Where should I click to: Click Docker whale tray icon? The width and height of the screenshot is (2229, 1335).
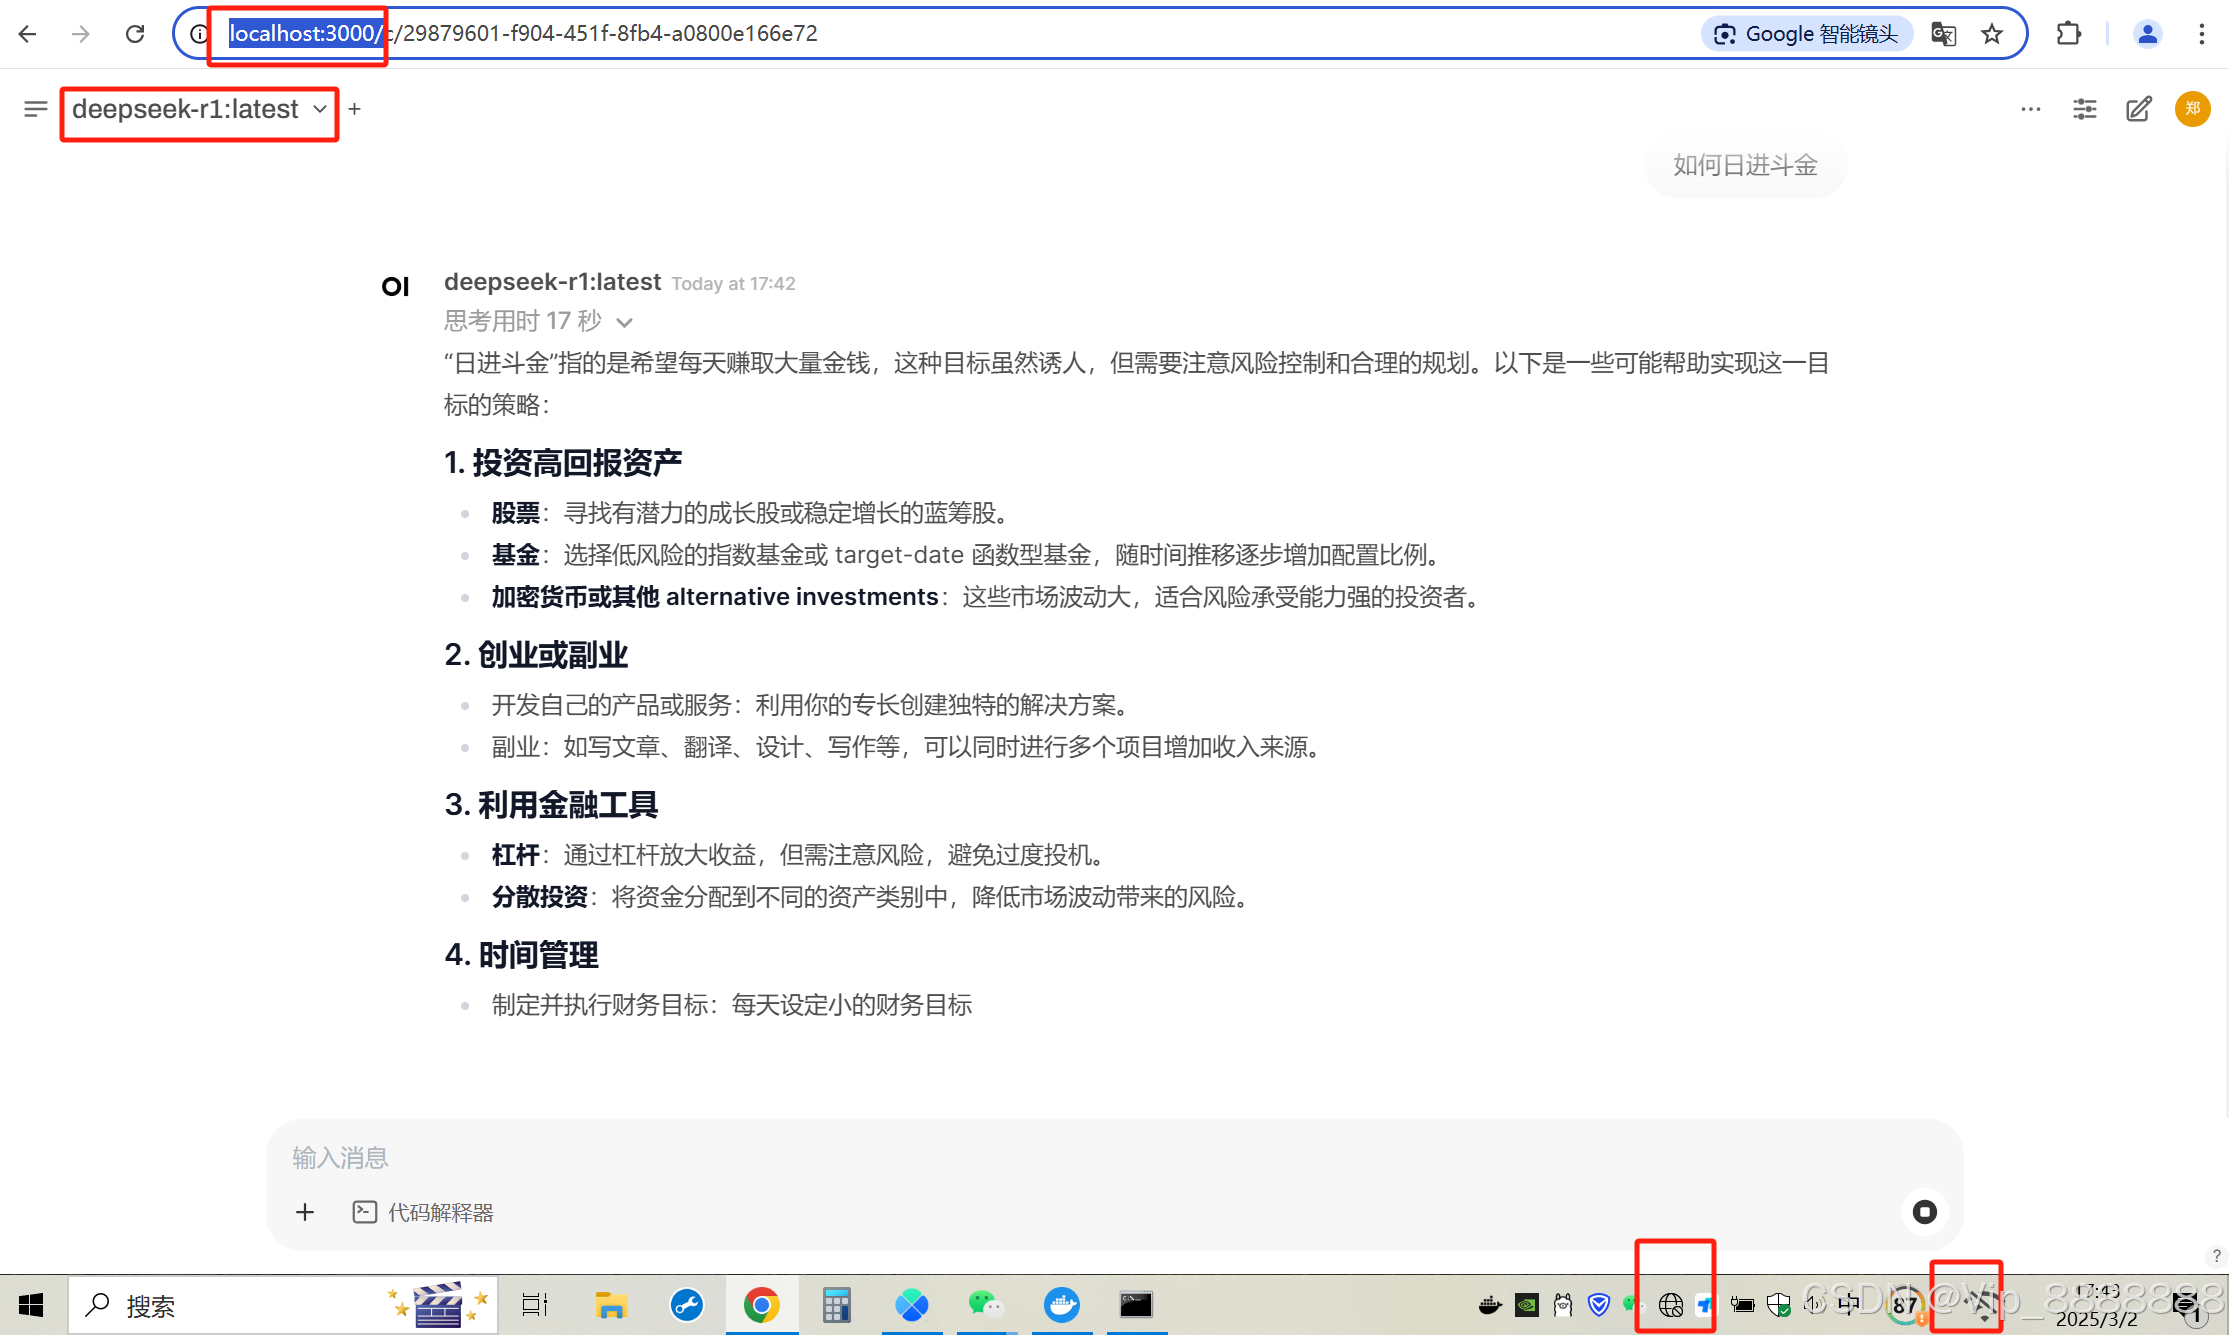click(x=1490, y=1305)
